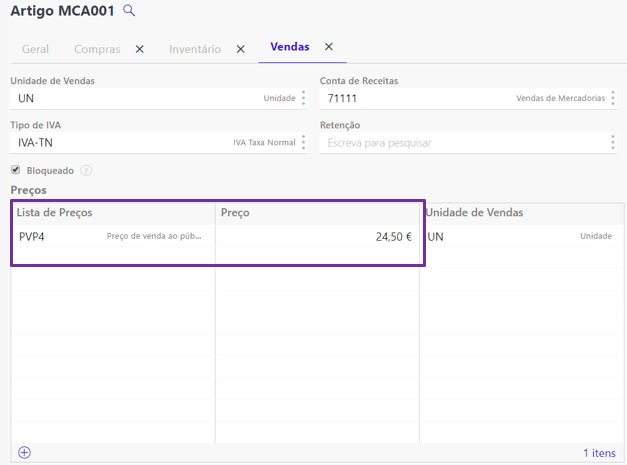The image size is (627, 465).
Task: Close the Inventário tab using its X
Action: (240, 49)
